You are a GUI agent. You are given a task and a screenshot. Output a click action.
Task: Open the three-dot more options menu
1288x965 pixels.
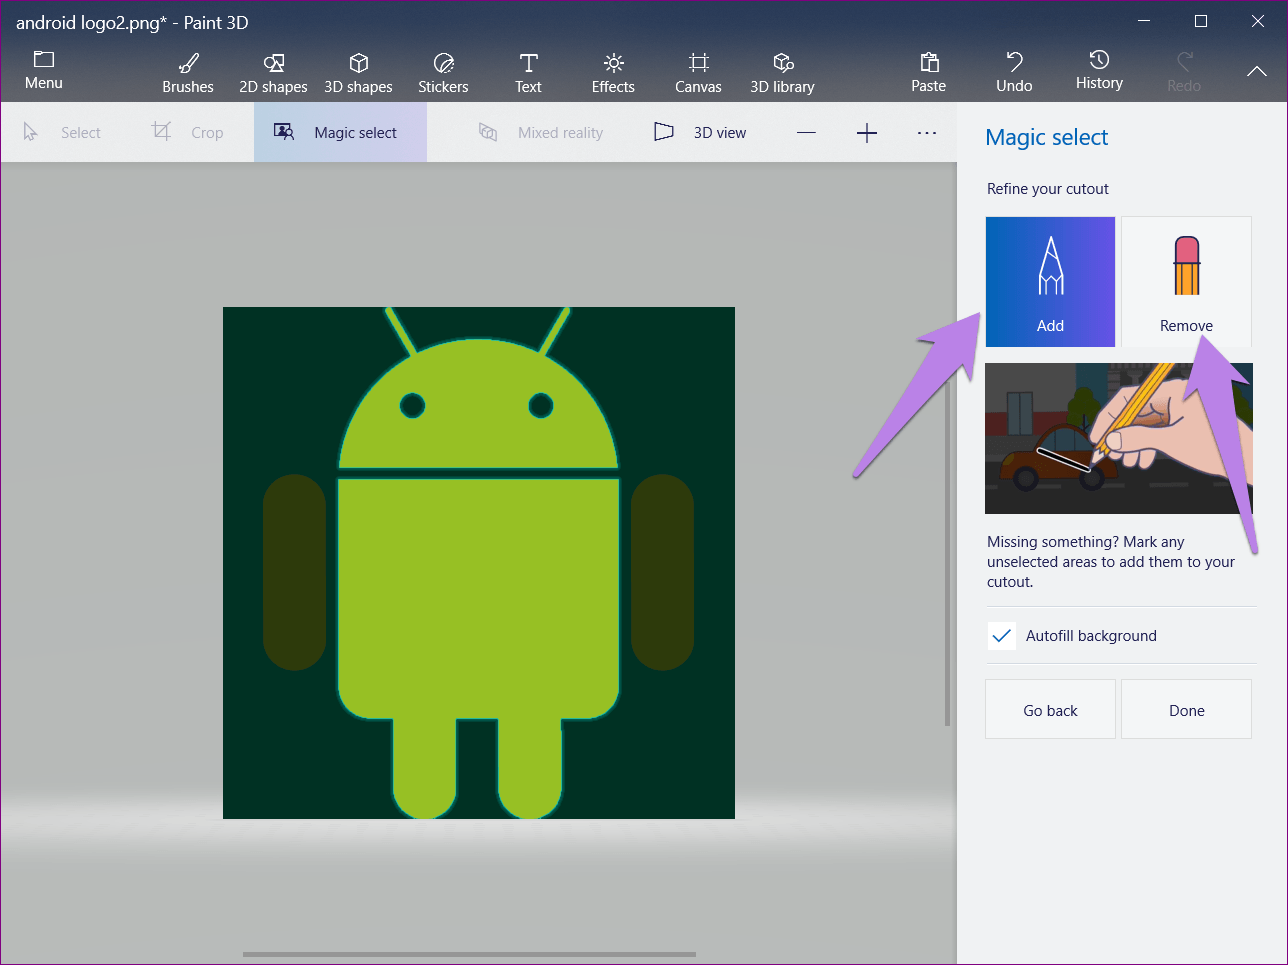[927, 132]
